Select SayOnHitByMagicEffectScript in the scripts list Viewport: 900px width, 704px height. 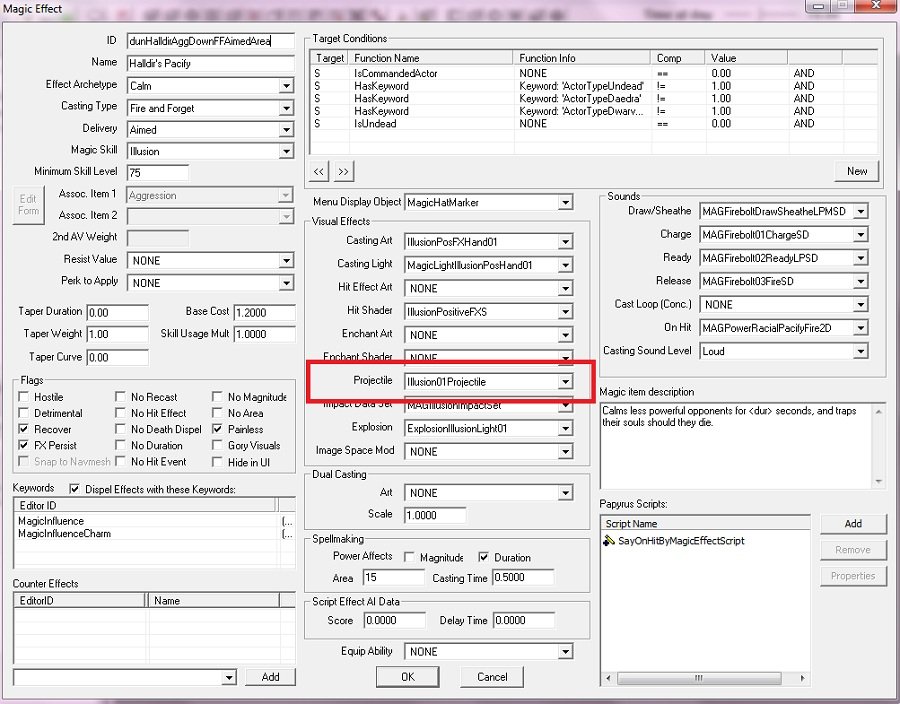[681, 540]
